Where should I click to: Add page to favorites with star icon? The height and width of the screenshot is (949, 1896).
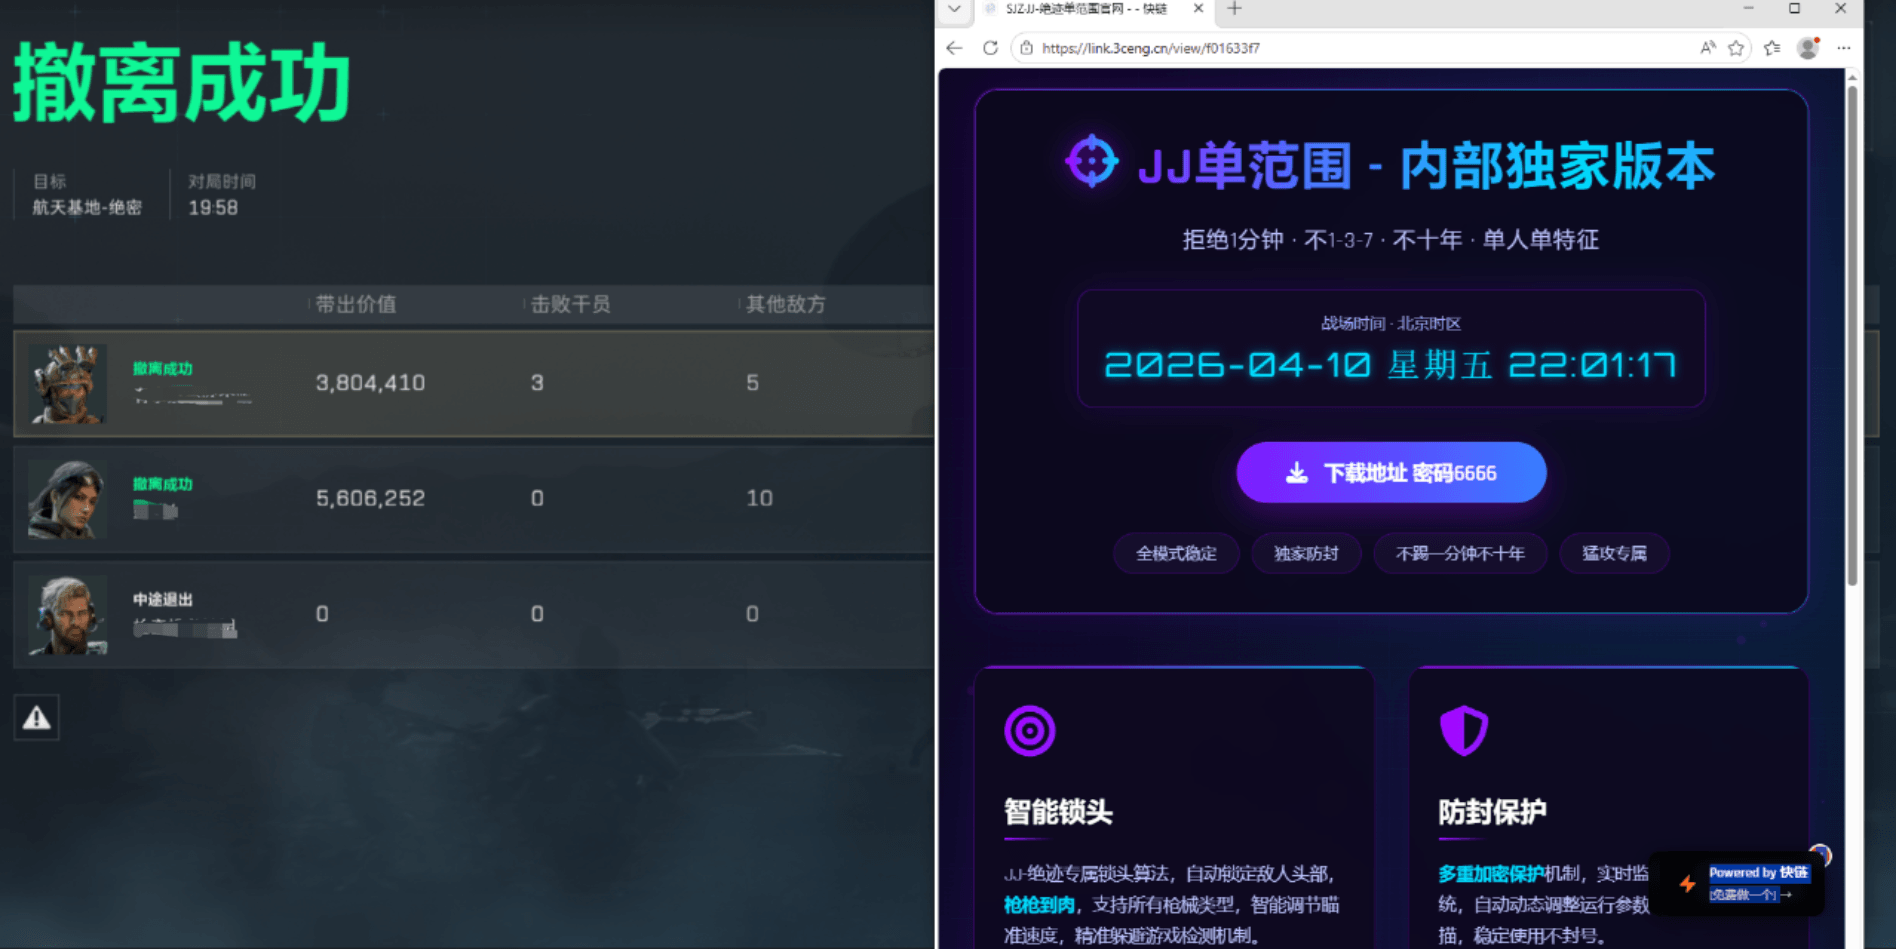[x=1736, y=48]
